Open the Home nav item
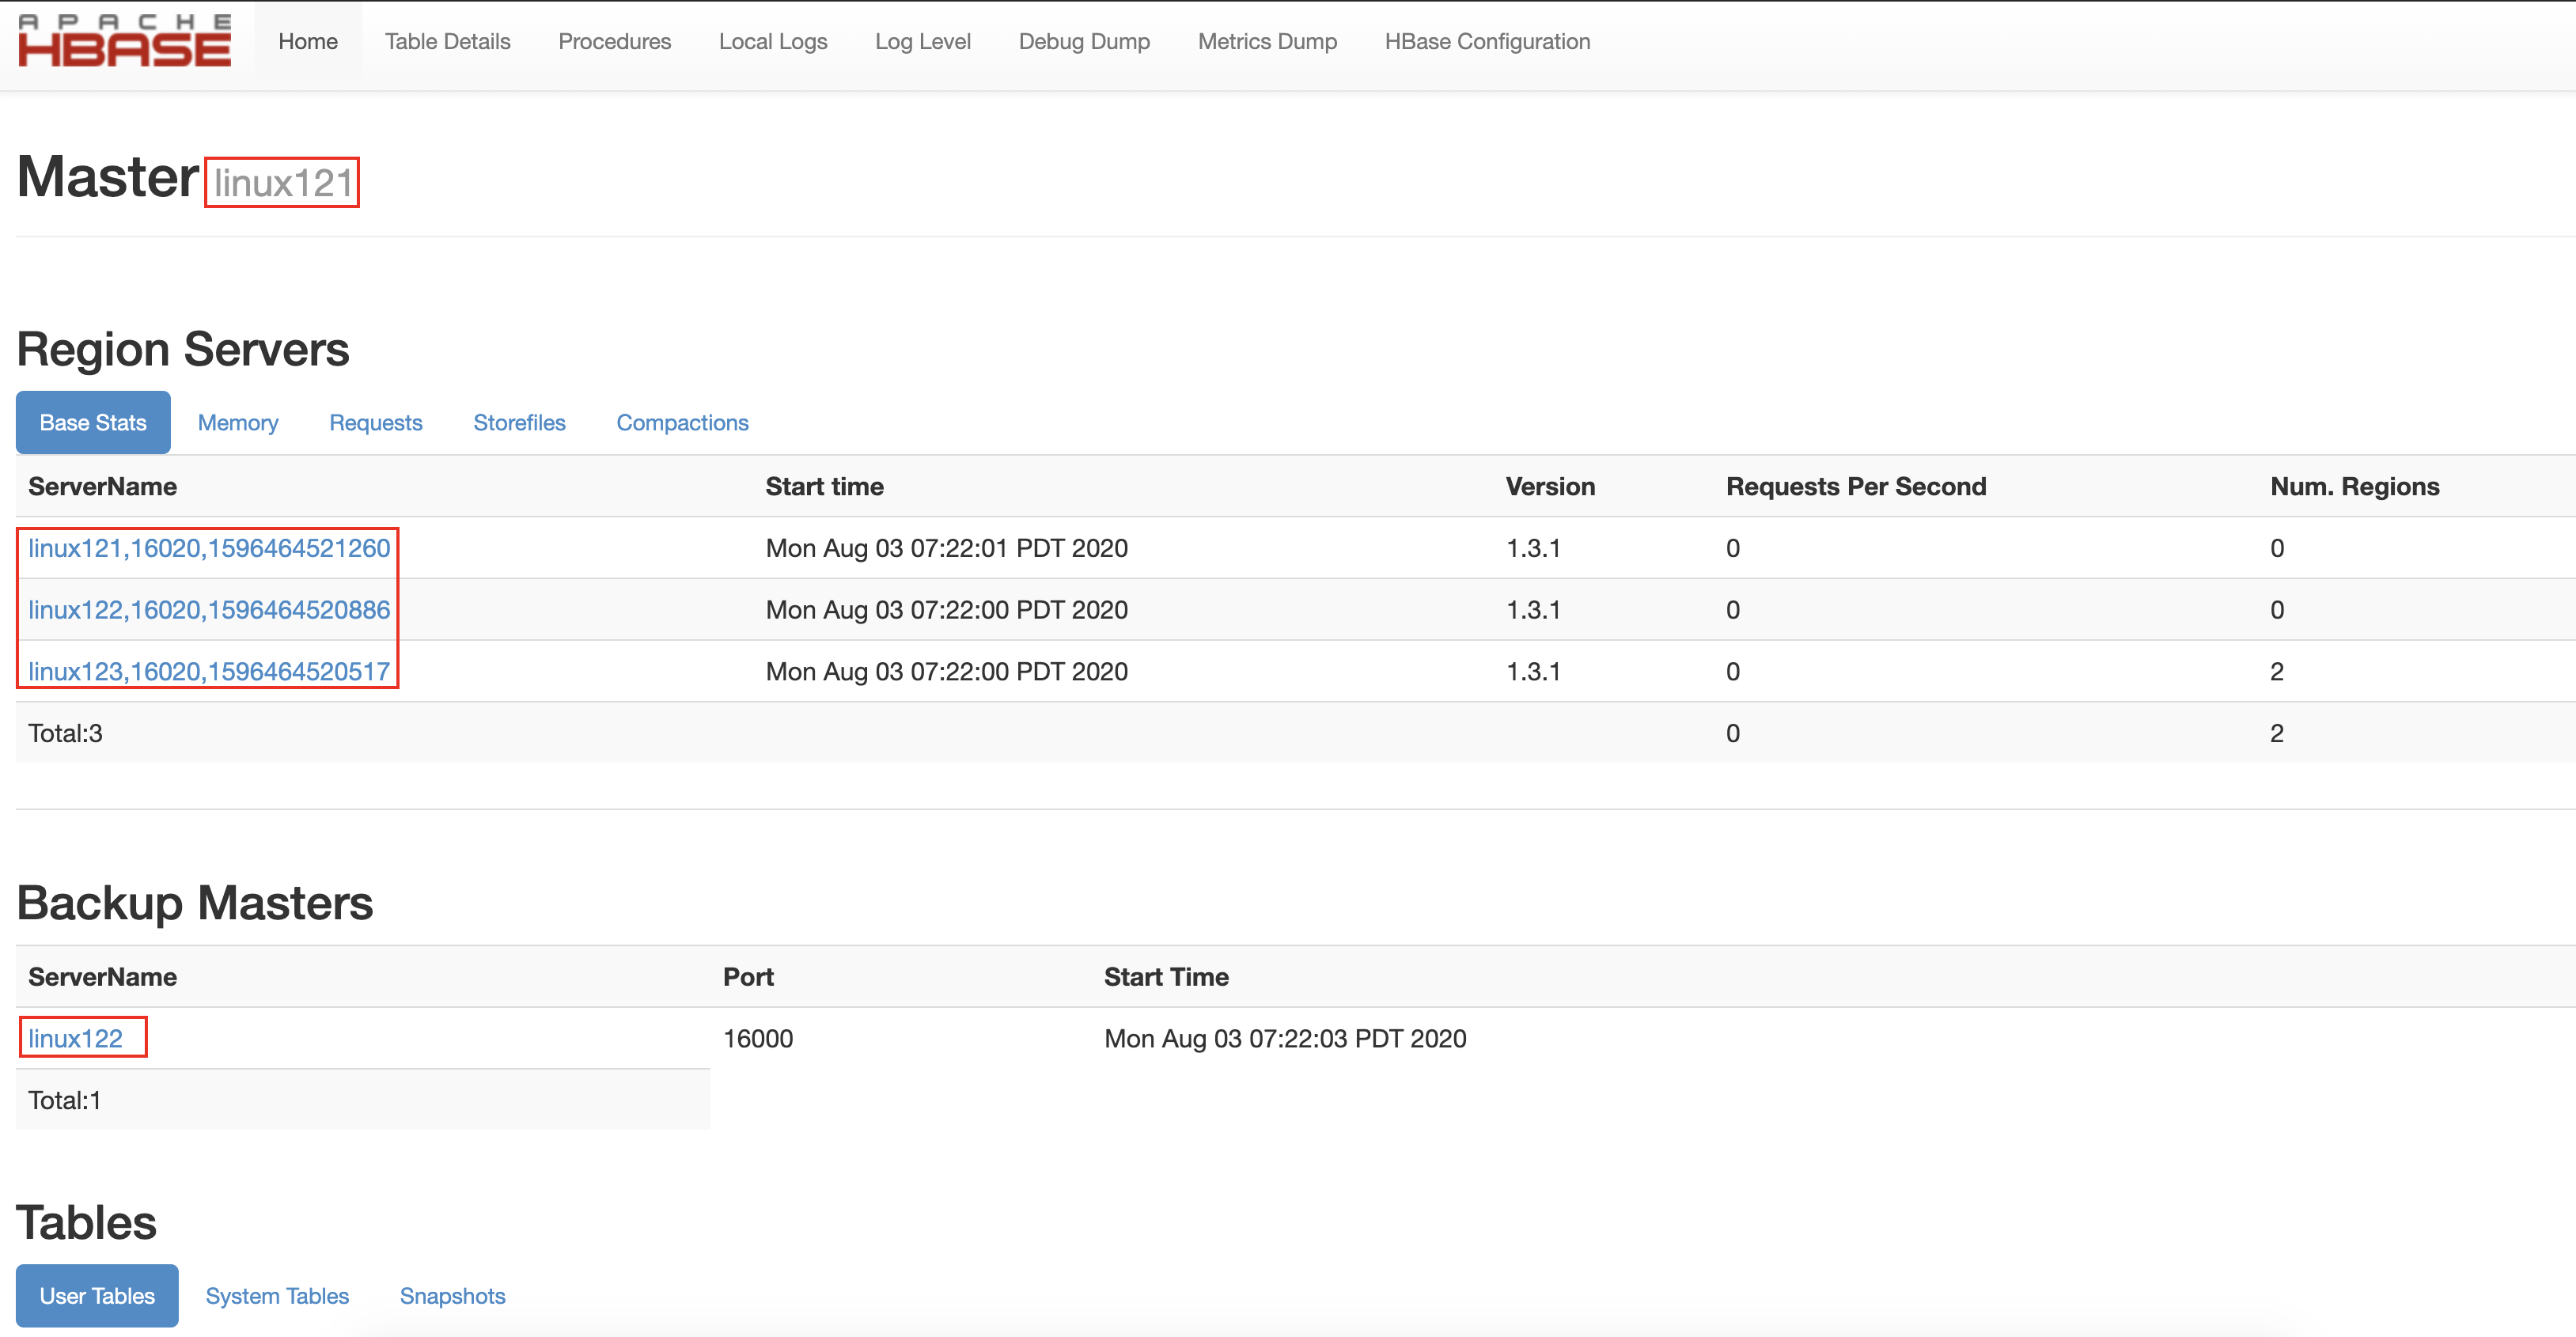The height and width of the screenshot is (1337, 2576). tap(308, 41)
